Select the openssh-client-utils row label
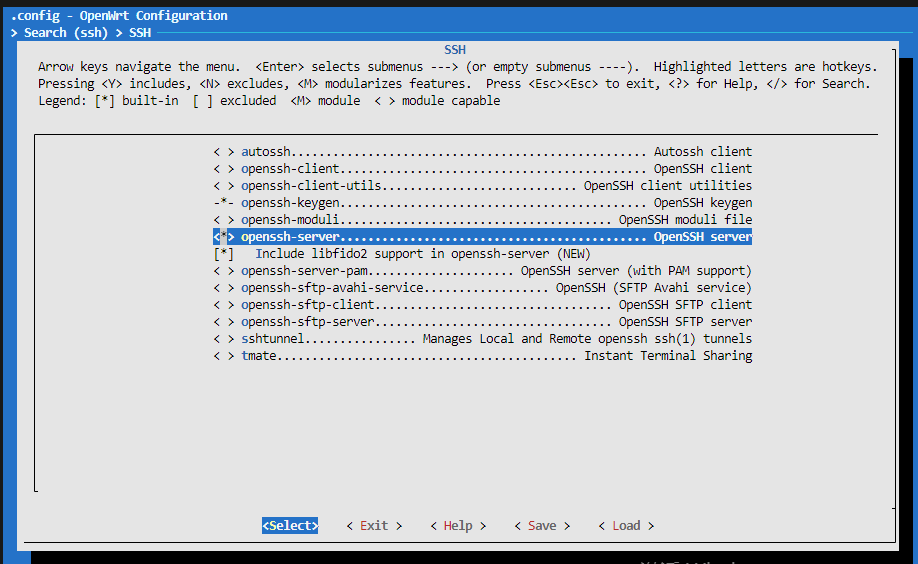 [x=311, y=186]
